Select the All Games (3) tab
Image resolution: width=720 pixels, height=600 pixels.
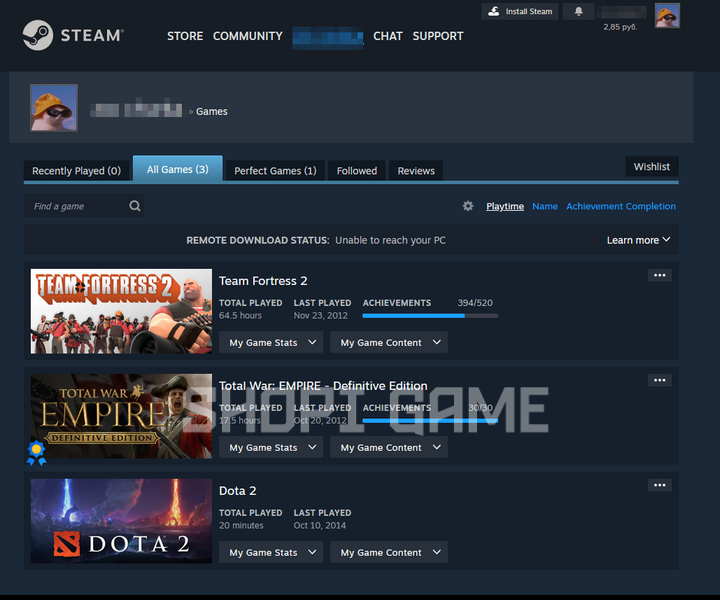point(178,168)
